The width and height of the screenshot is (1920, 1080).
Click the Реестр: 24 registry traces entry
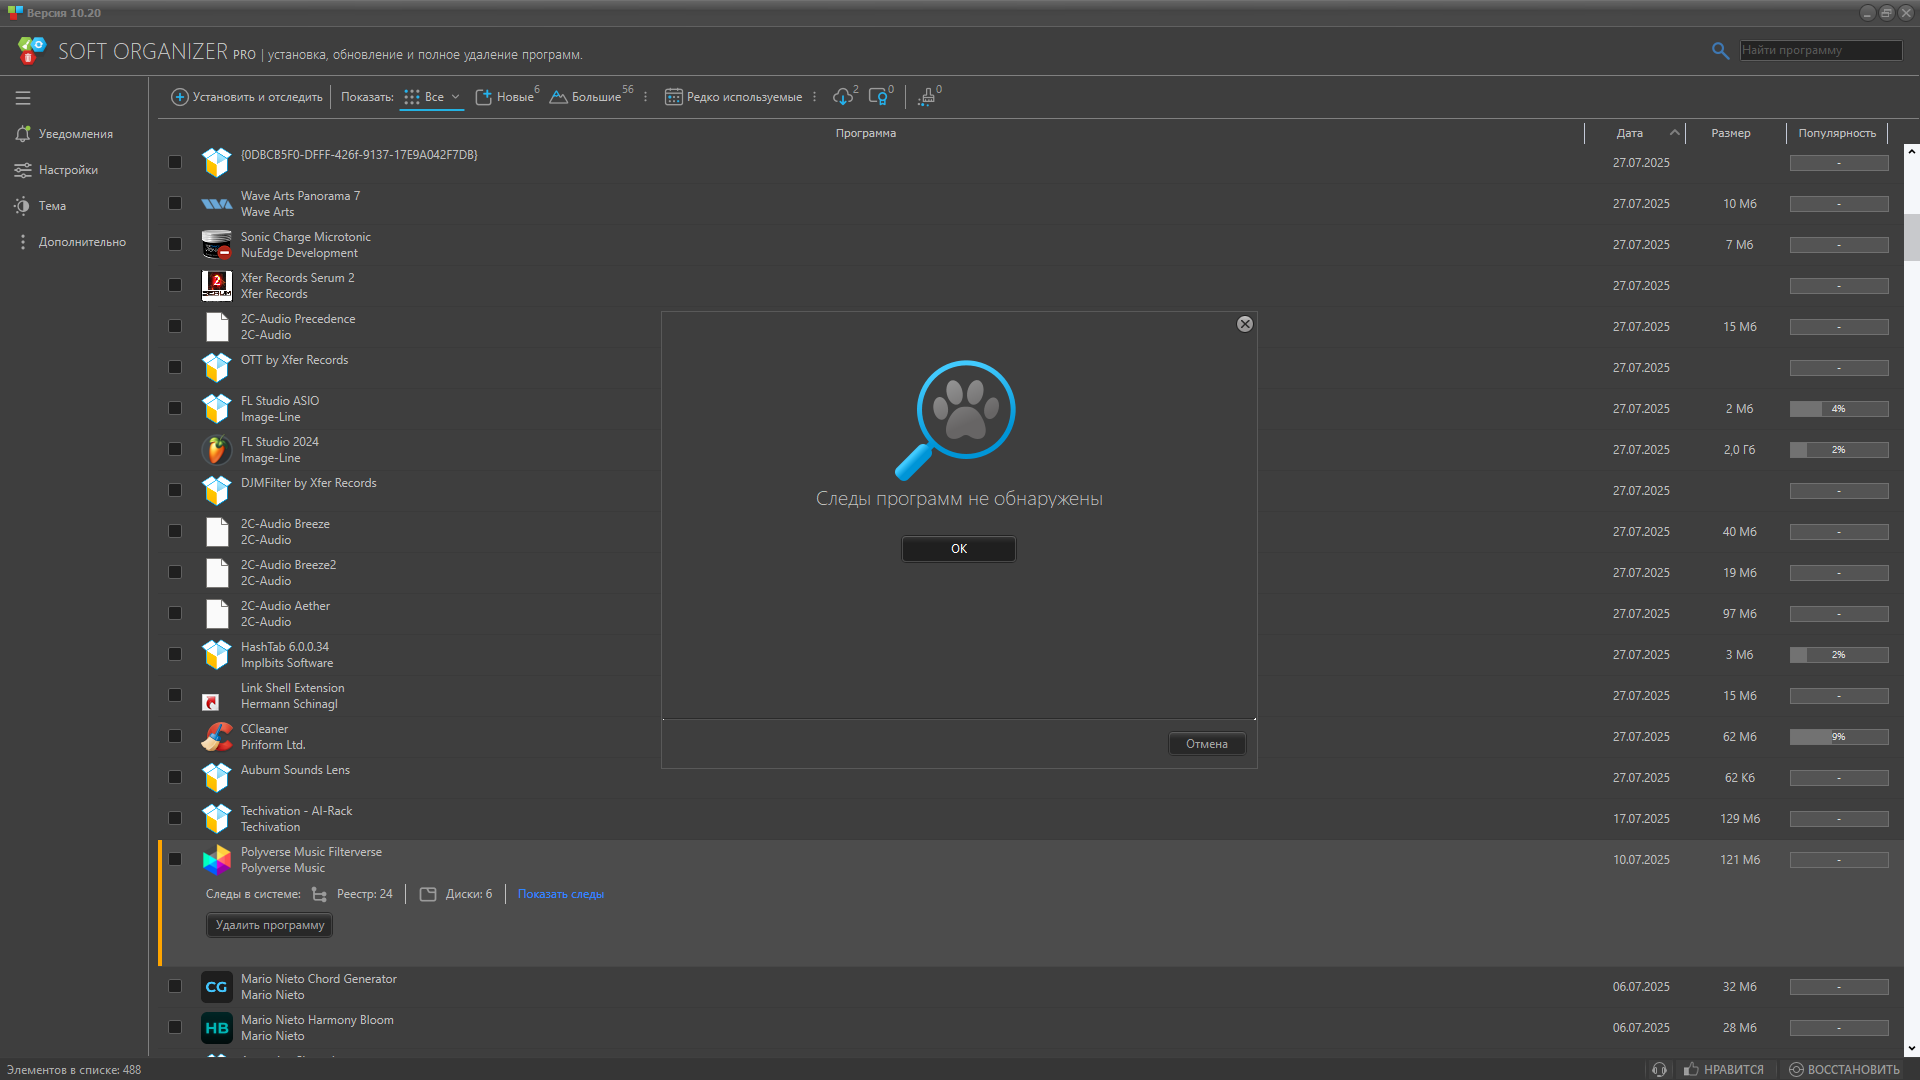click(352, 894)
